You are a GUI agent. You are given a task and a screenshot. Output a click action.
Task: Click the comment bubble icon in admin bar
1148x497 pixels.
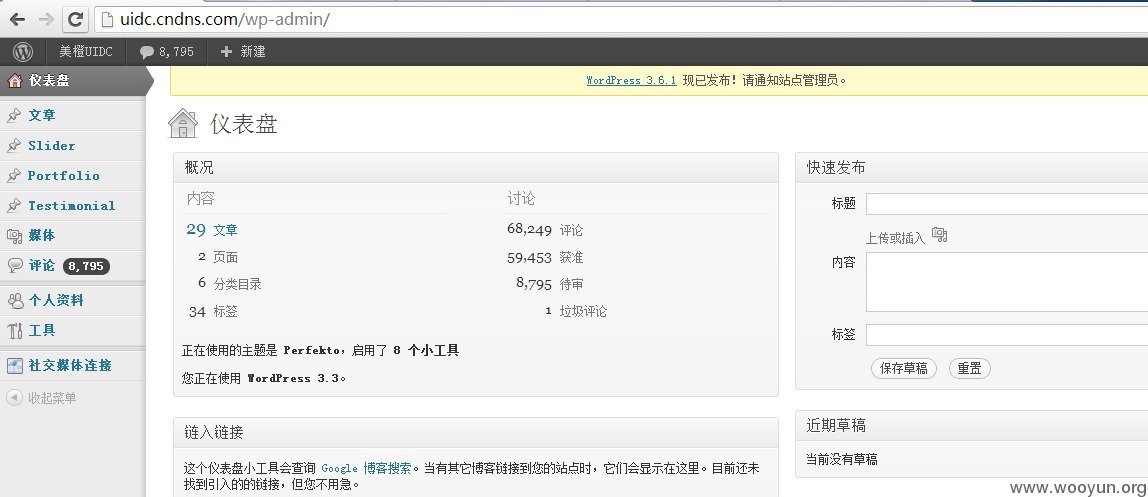[x=146, y=52]
